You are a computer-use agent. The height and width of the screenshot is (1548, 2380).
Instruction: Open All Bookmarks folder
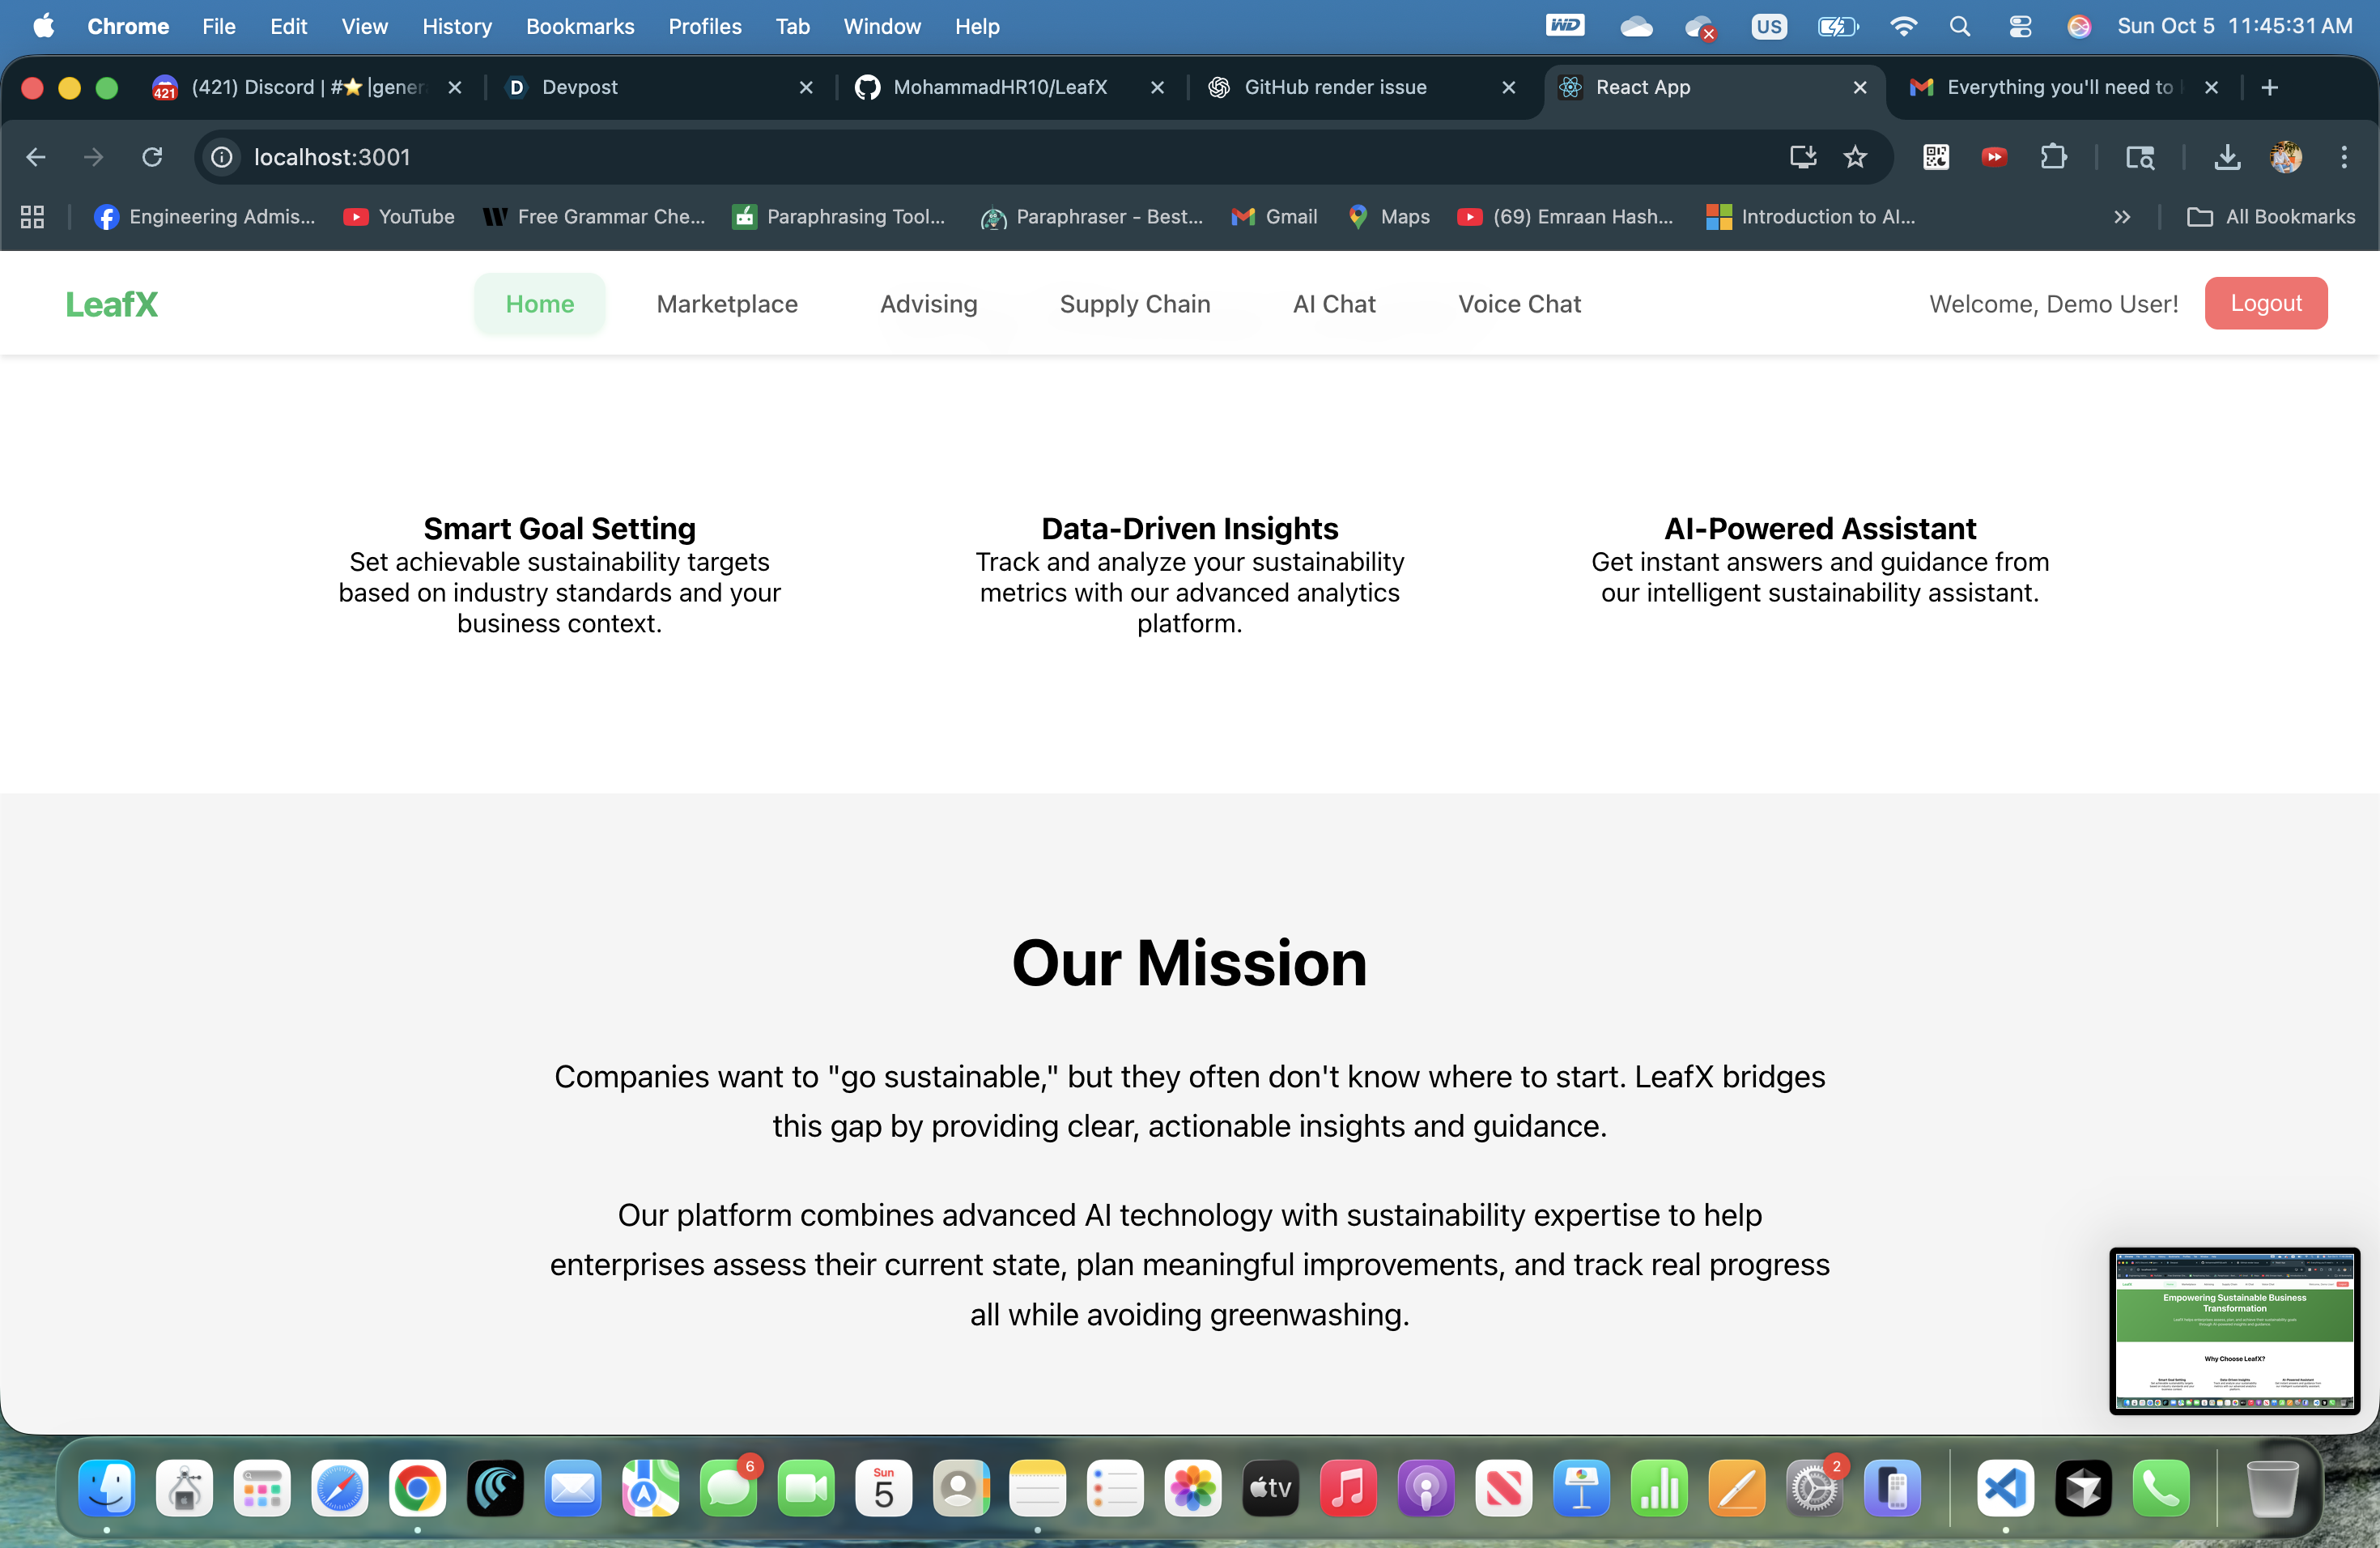(x=2271, y=217)
